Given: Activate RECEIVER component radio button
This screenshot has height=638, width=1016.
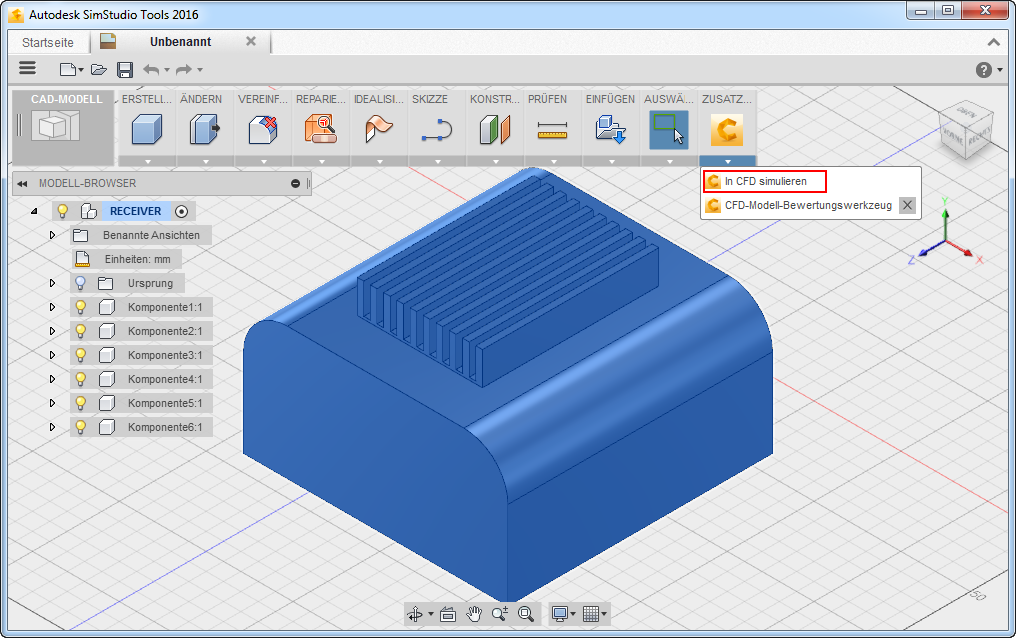Looking at the screenshot, I should (181, 211).
